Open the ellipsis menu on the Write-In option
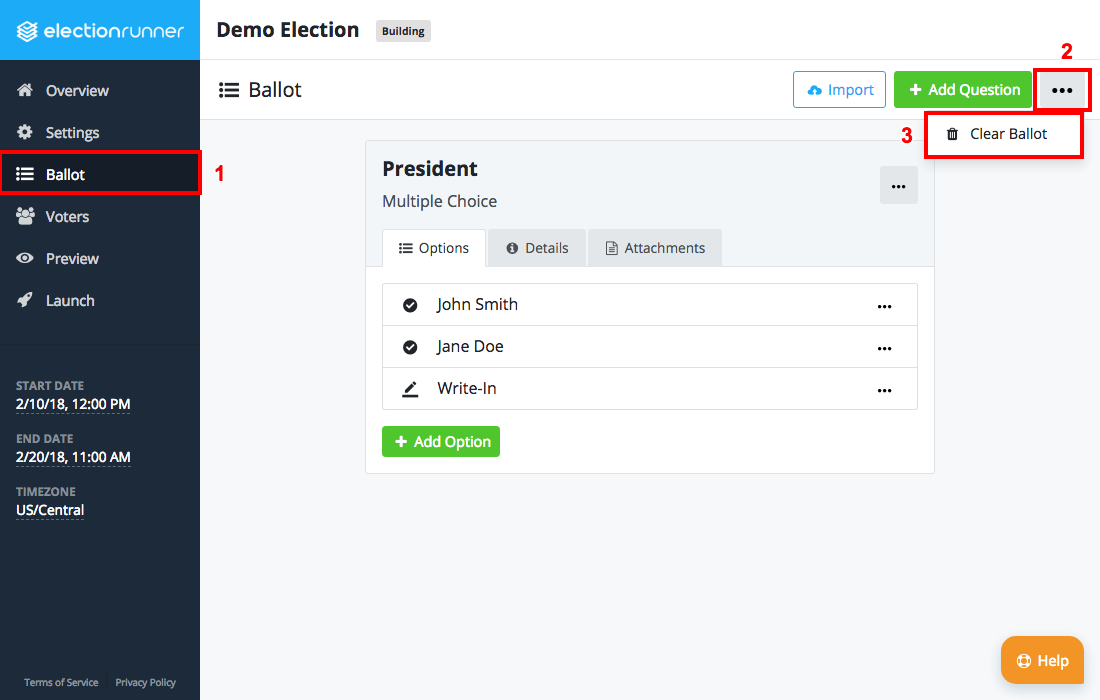This screenshot has height=700, width=1100. (x=884, y=390)
